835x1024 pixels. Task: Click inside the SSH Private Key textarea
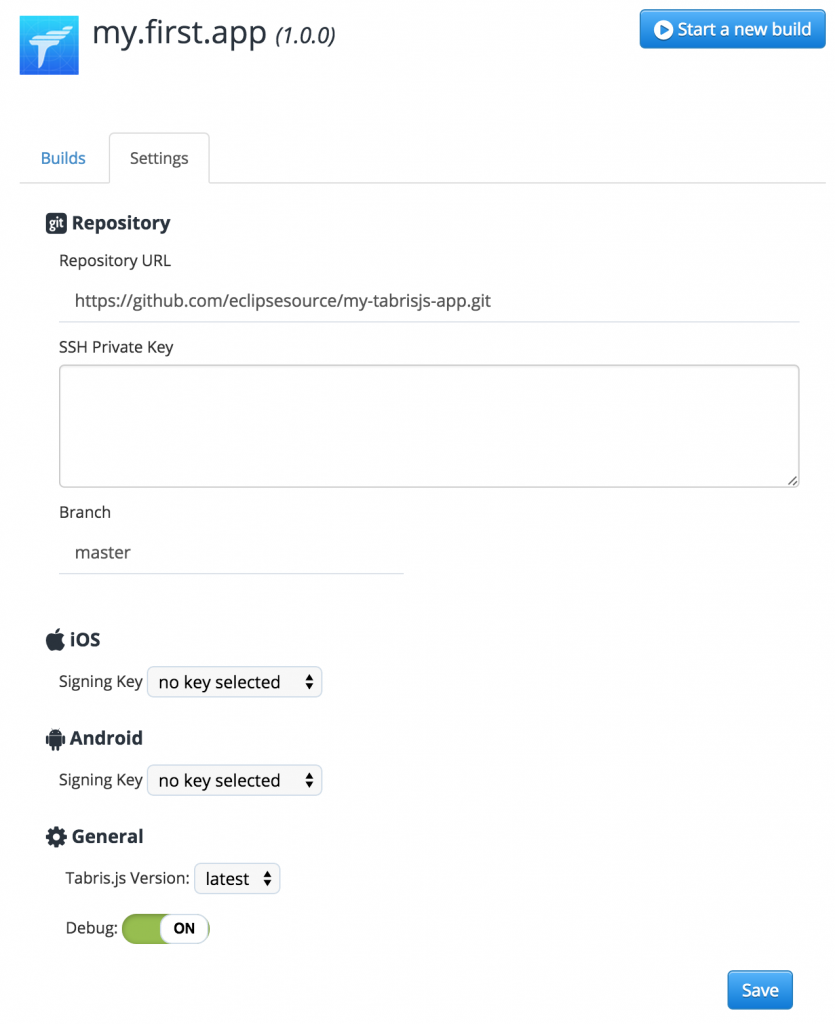(x=429, y=426)
